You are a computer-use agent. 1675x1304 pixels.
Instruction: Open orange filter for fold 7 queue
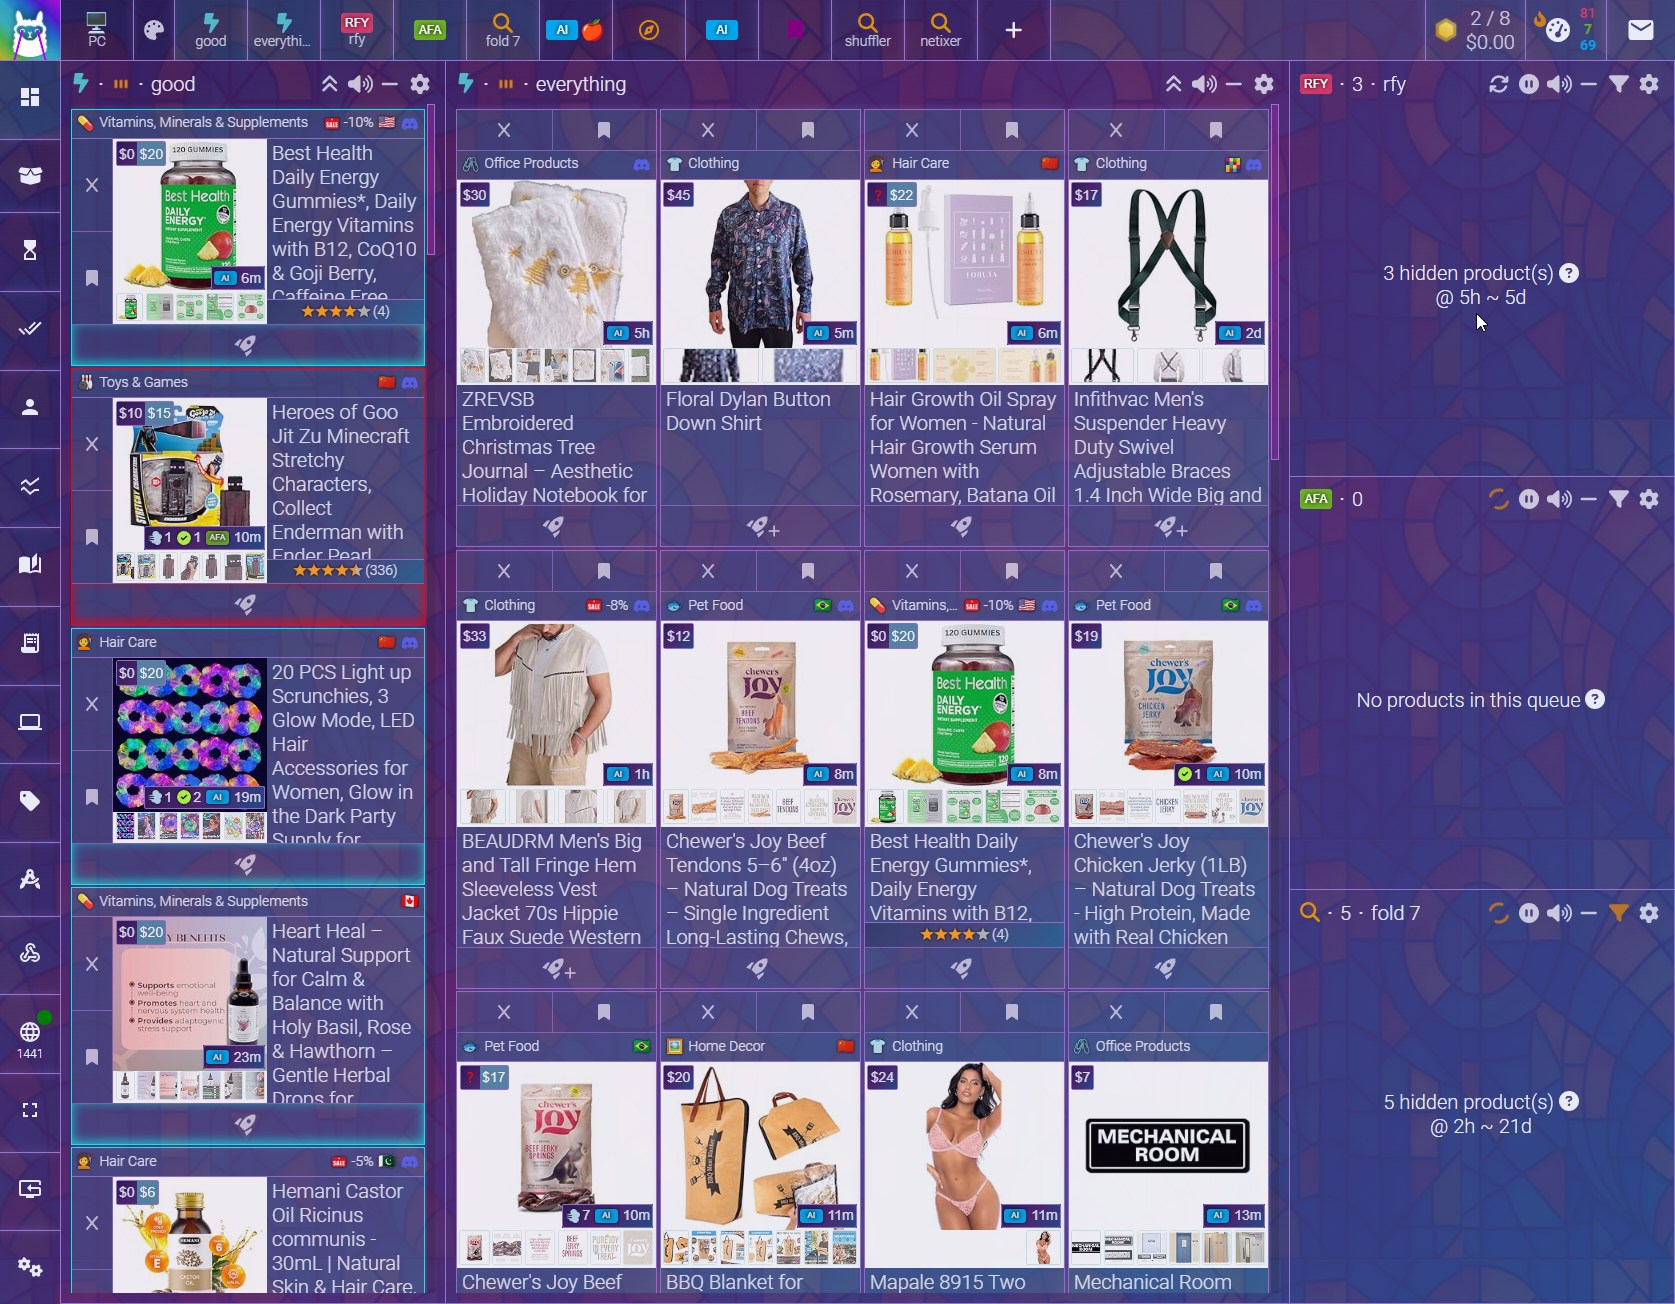1619,913
